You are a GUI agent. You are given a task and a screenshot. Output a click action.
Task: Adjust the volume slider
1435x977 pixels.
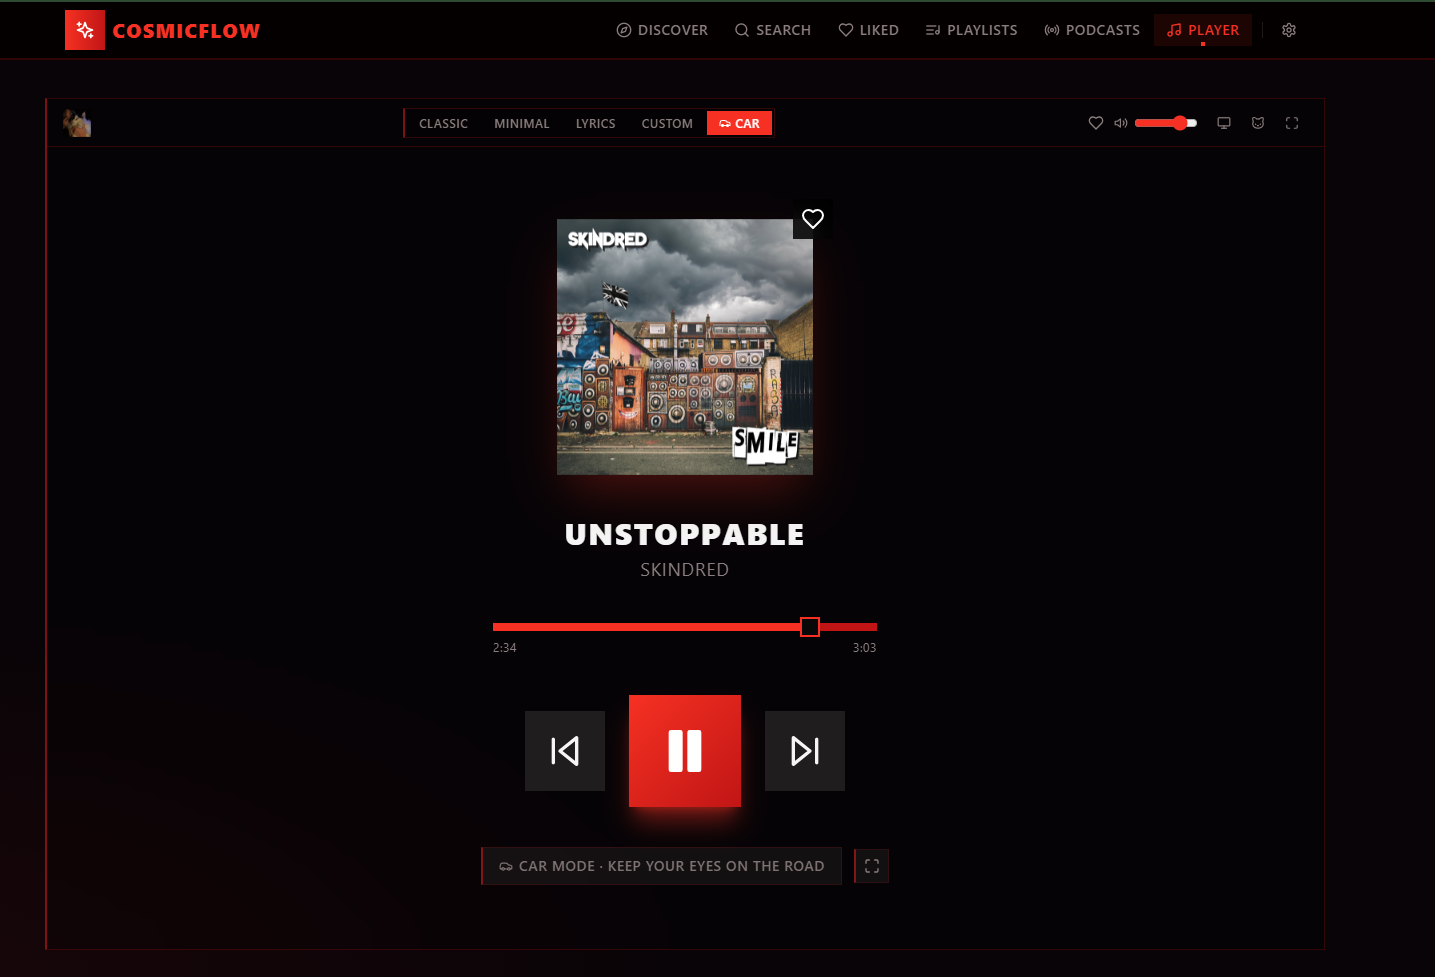tap(1166, 123)
